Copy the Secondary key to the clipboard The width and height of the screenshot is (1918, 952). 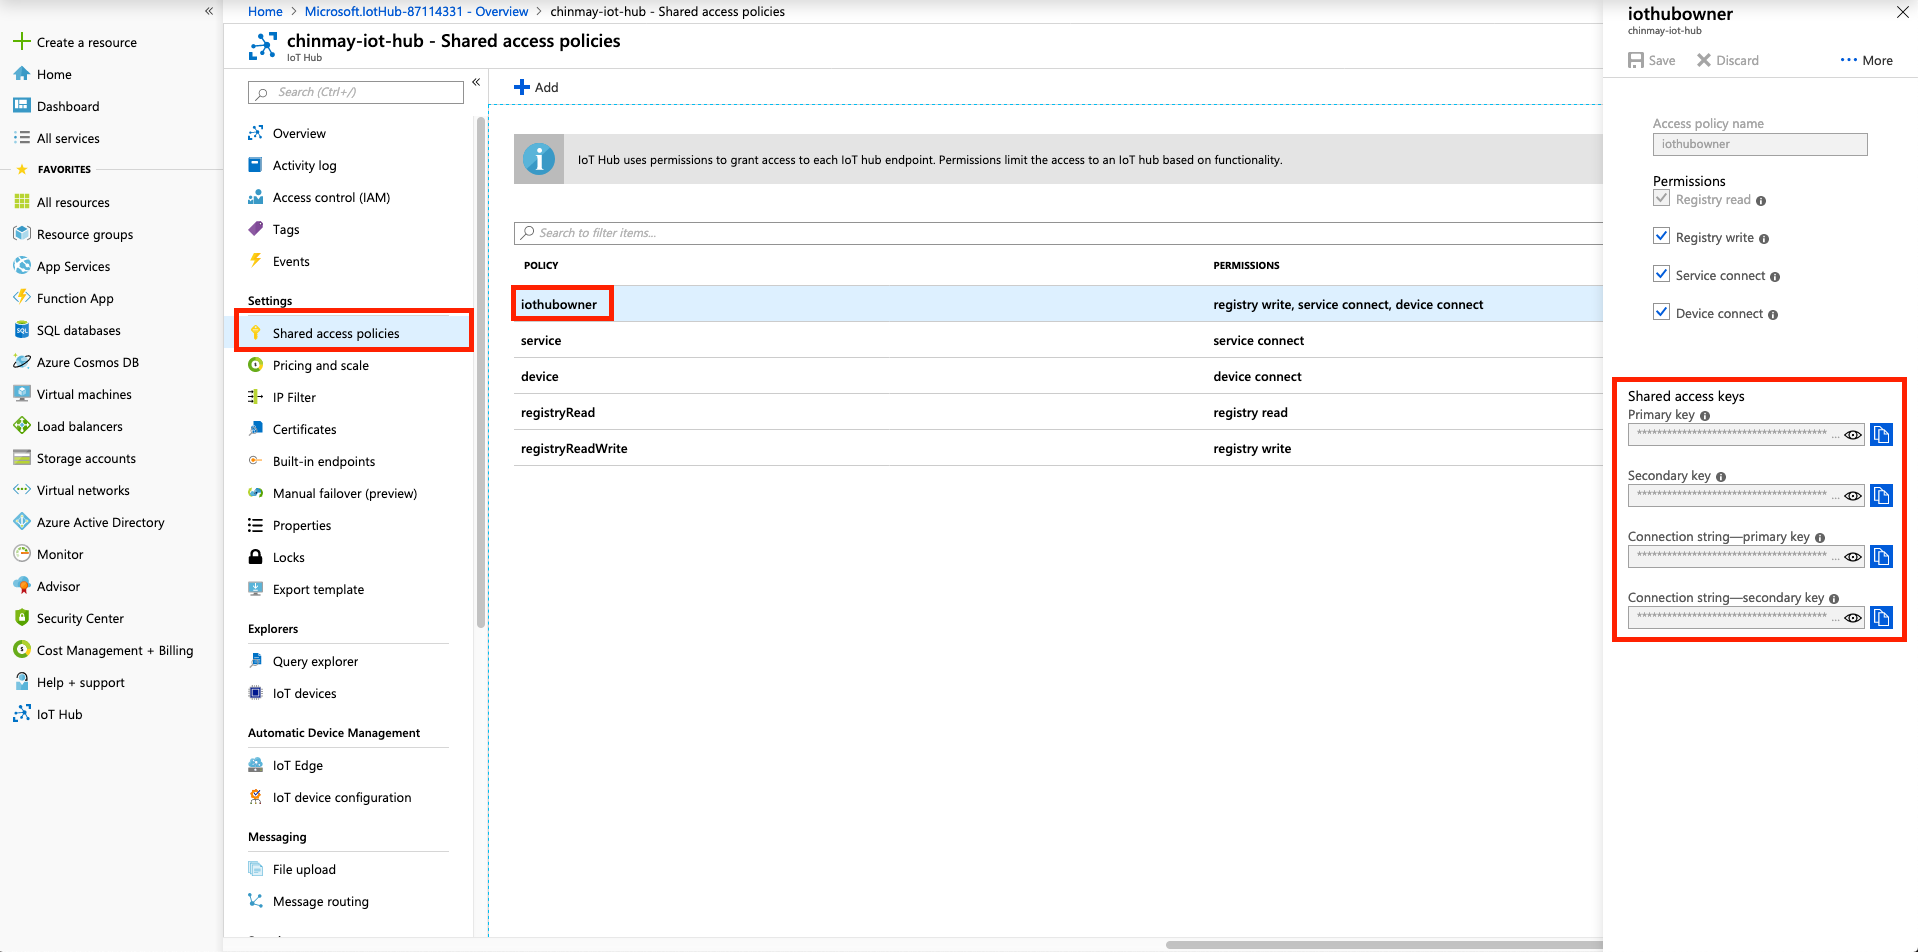(x=1881, y=495)
